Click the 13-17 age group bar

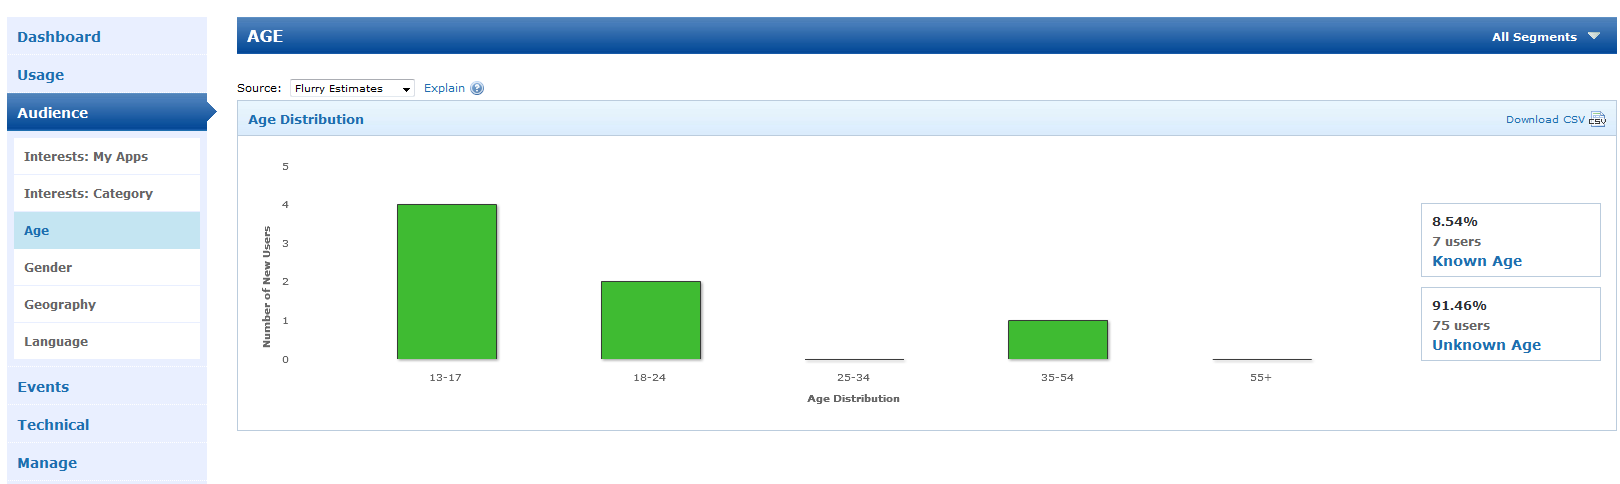(447, 282)
